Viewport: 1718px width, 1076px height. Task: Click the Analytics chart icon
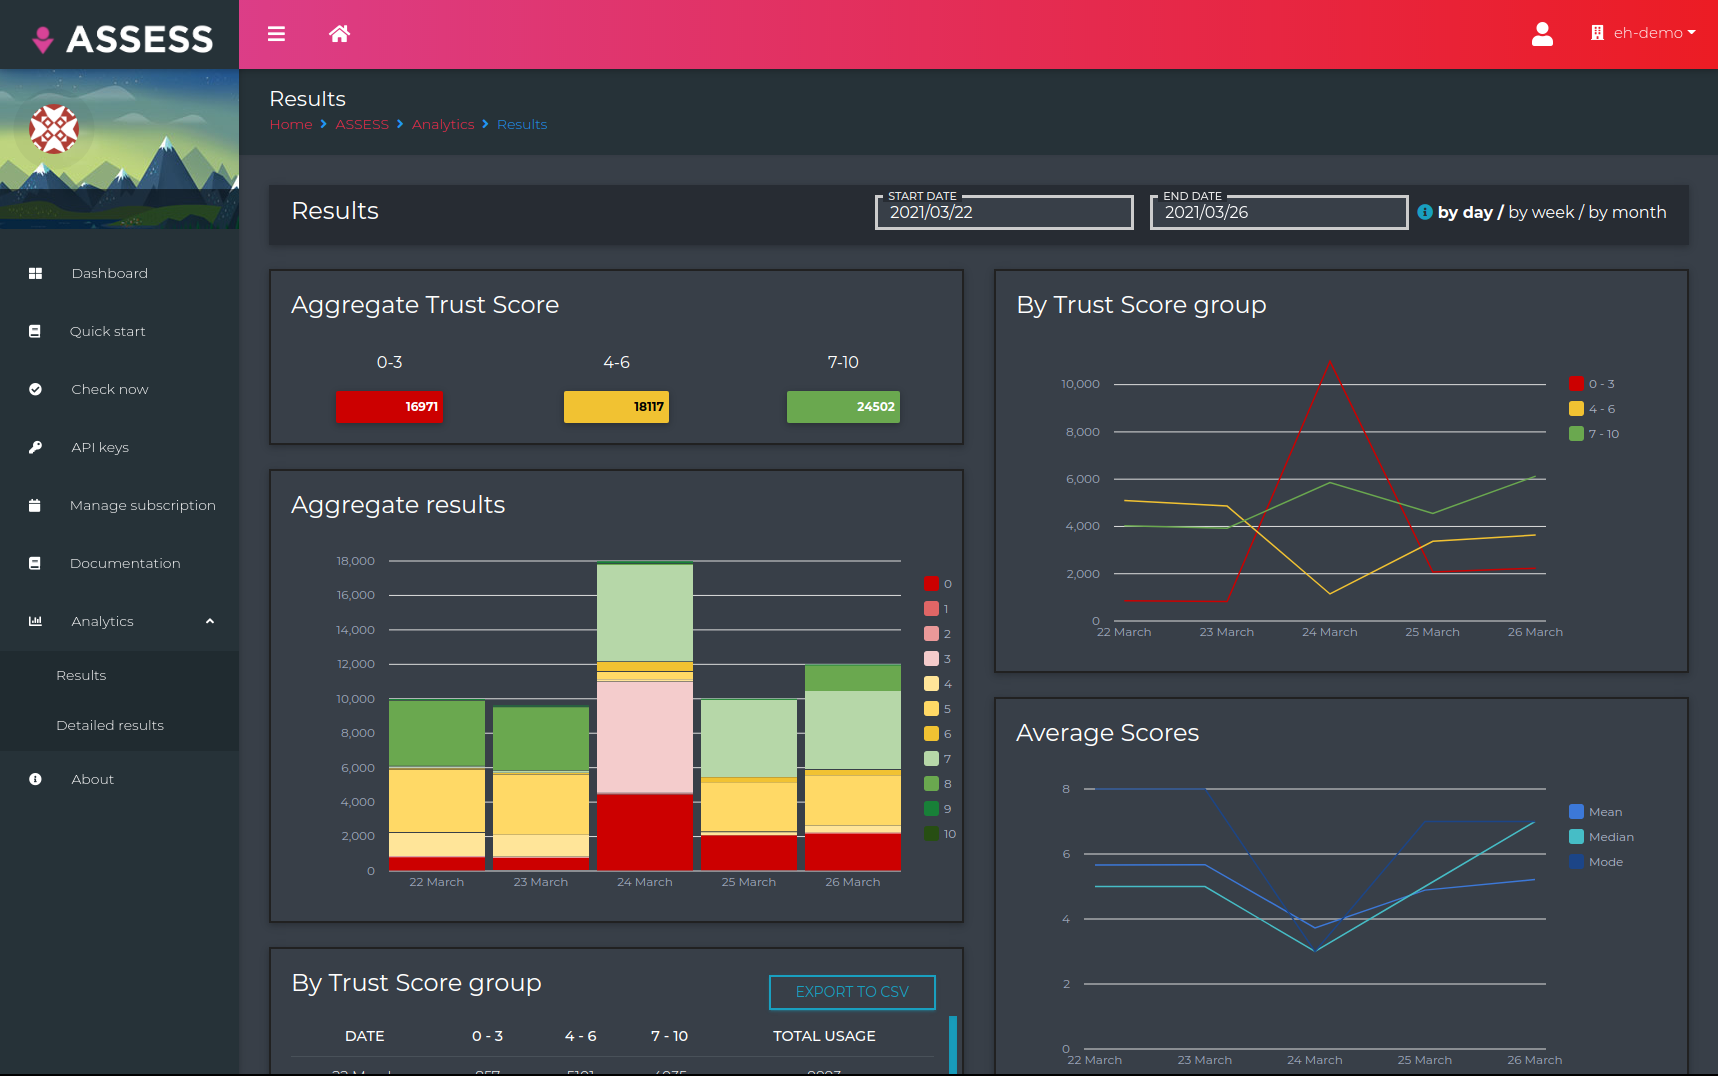pyautogui.click(x=35, y=621)
